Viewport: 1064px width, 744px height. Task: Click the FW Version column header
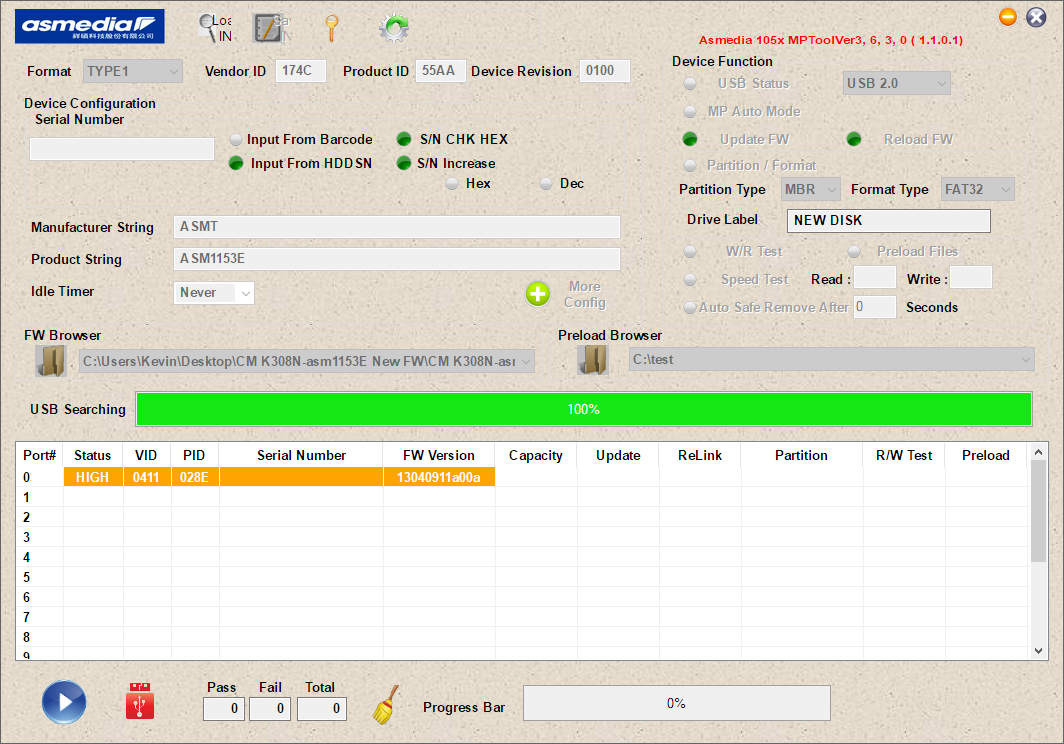439,455
